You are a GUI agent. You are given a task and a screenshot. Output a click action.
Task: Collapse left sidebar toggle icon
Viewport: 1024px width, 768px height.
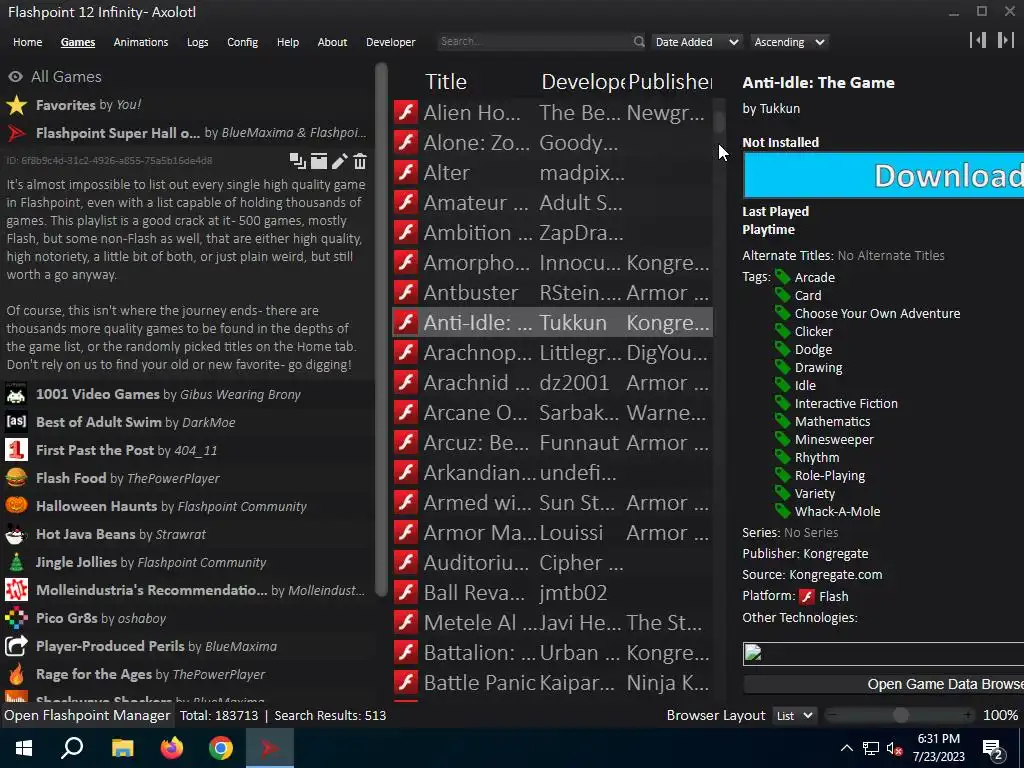pos(978,40)
